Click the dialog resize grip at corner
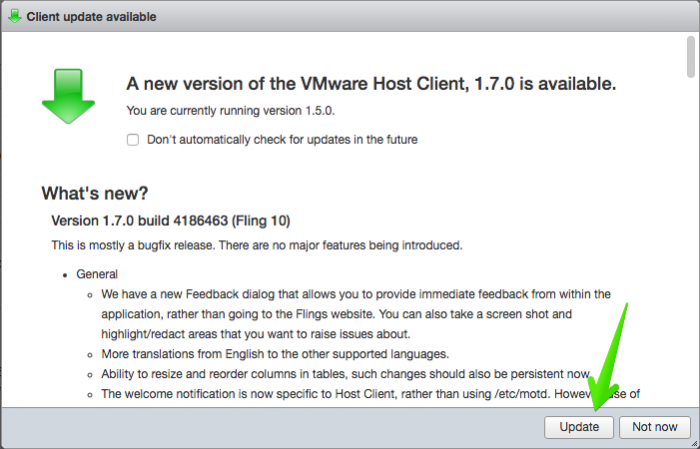 click(x=695, y=444)
